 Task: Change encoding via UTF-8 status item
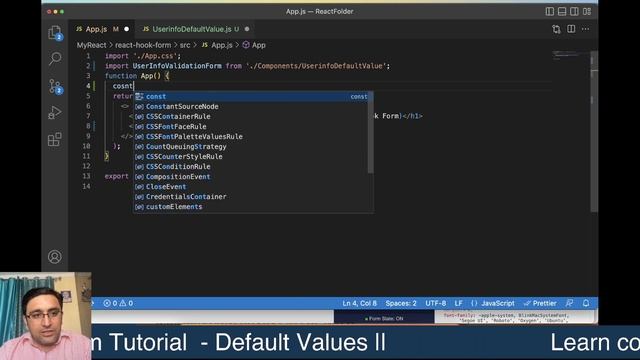436,303
